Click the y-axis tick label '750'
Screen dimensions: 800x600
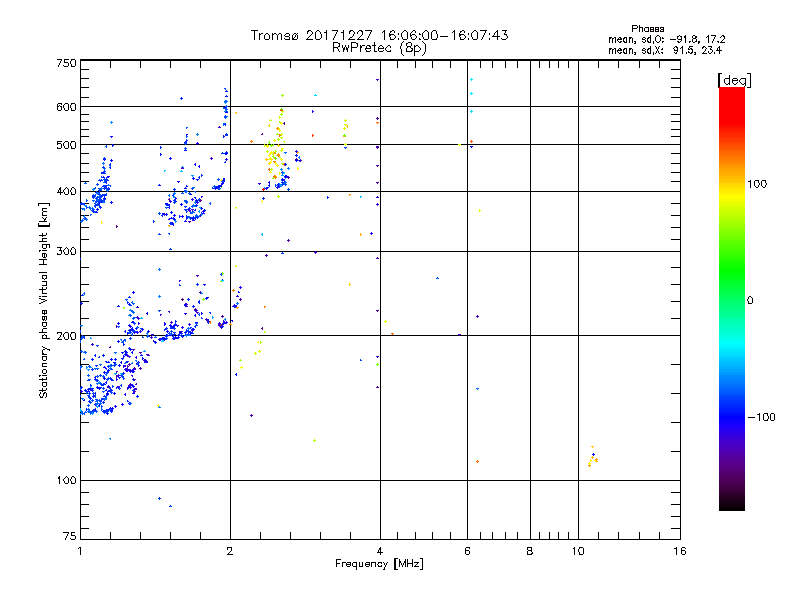pyautogui.click(x=66, y=63)
